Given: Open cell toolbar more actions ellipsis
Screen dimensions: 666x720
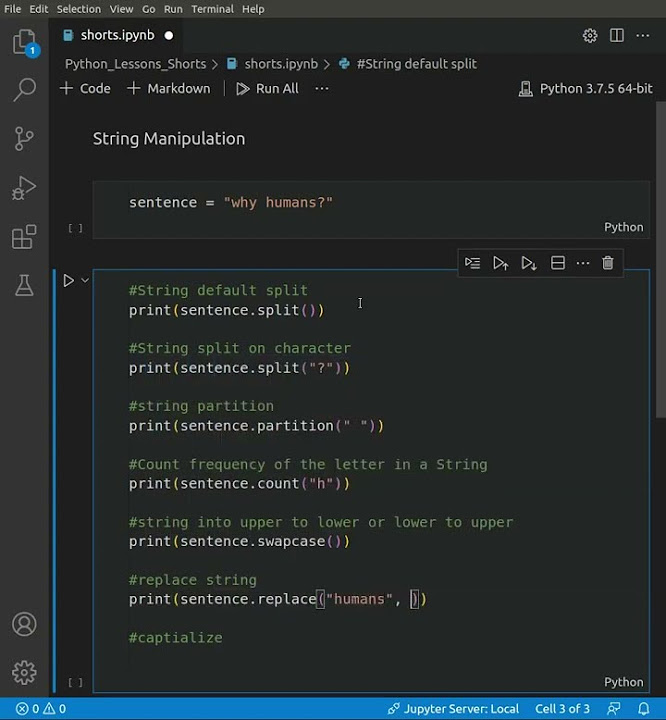Looking at the screenshot, I should 582,263.
